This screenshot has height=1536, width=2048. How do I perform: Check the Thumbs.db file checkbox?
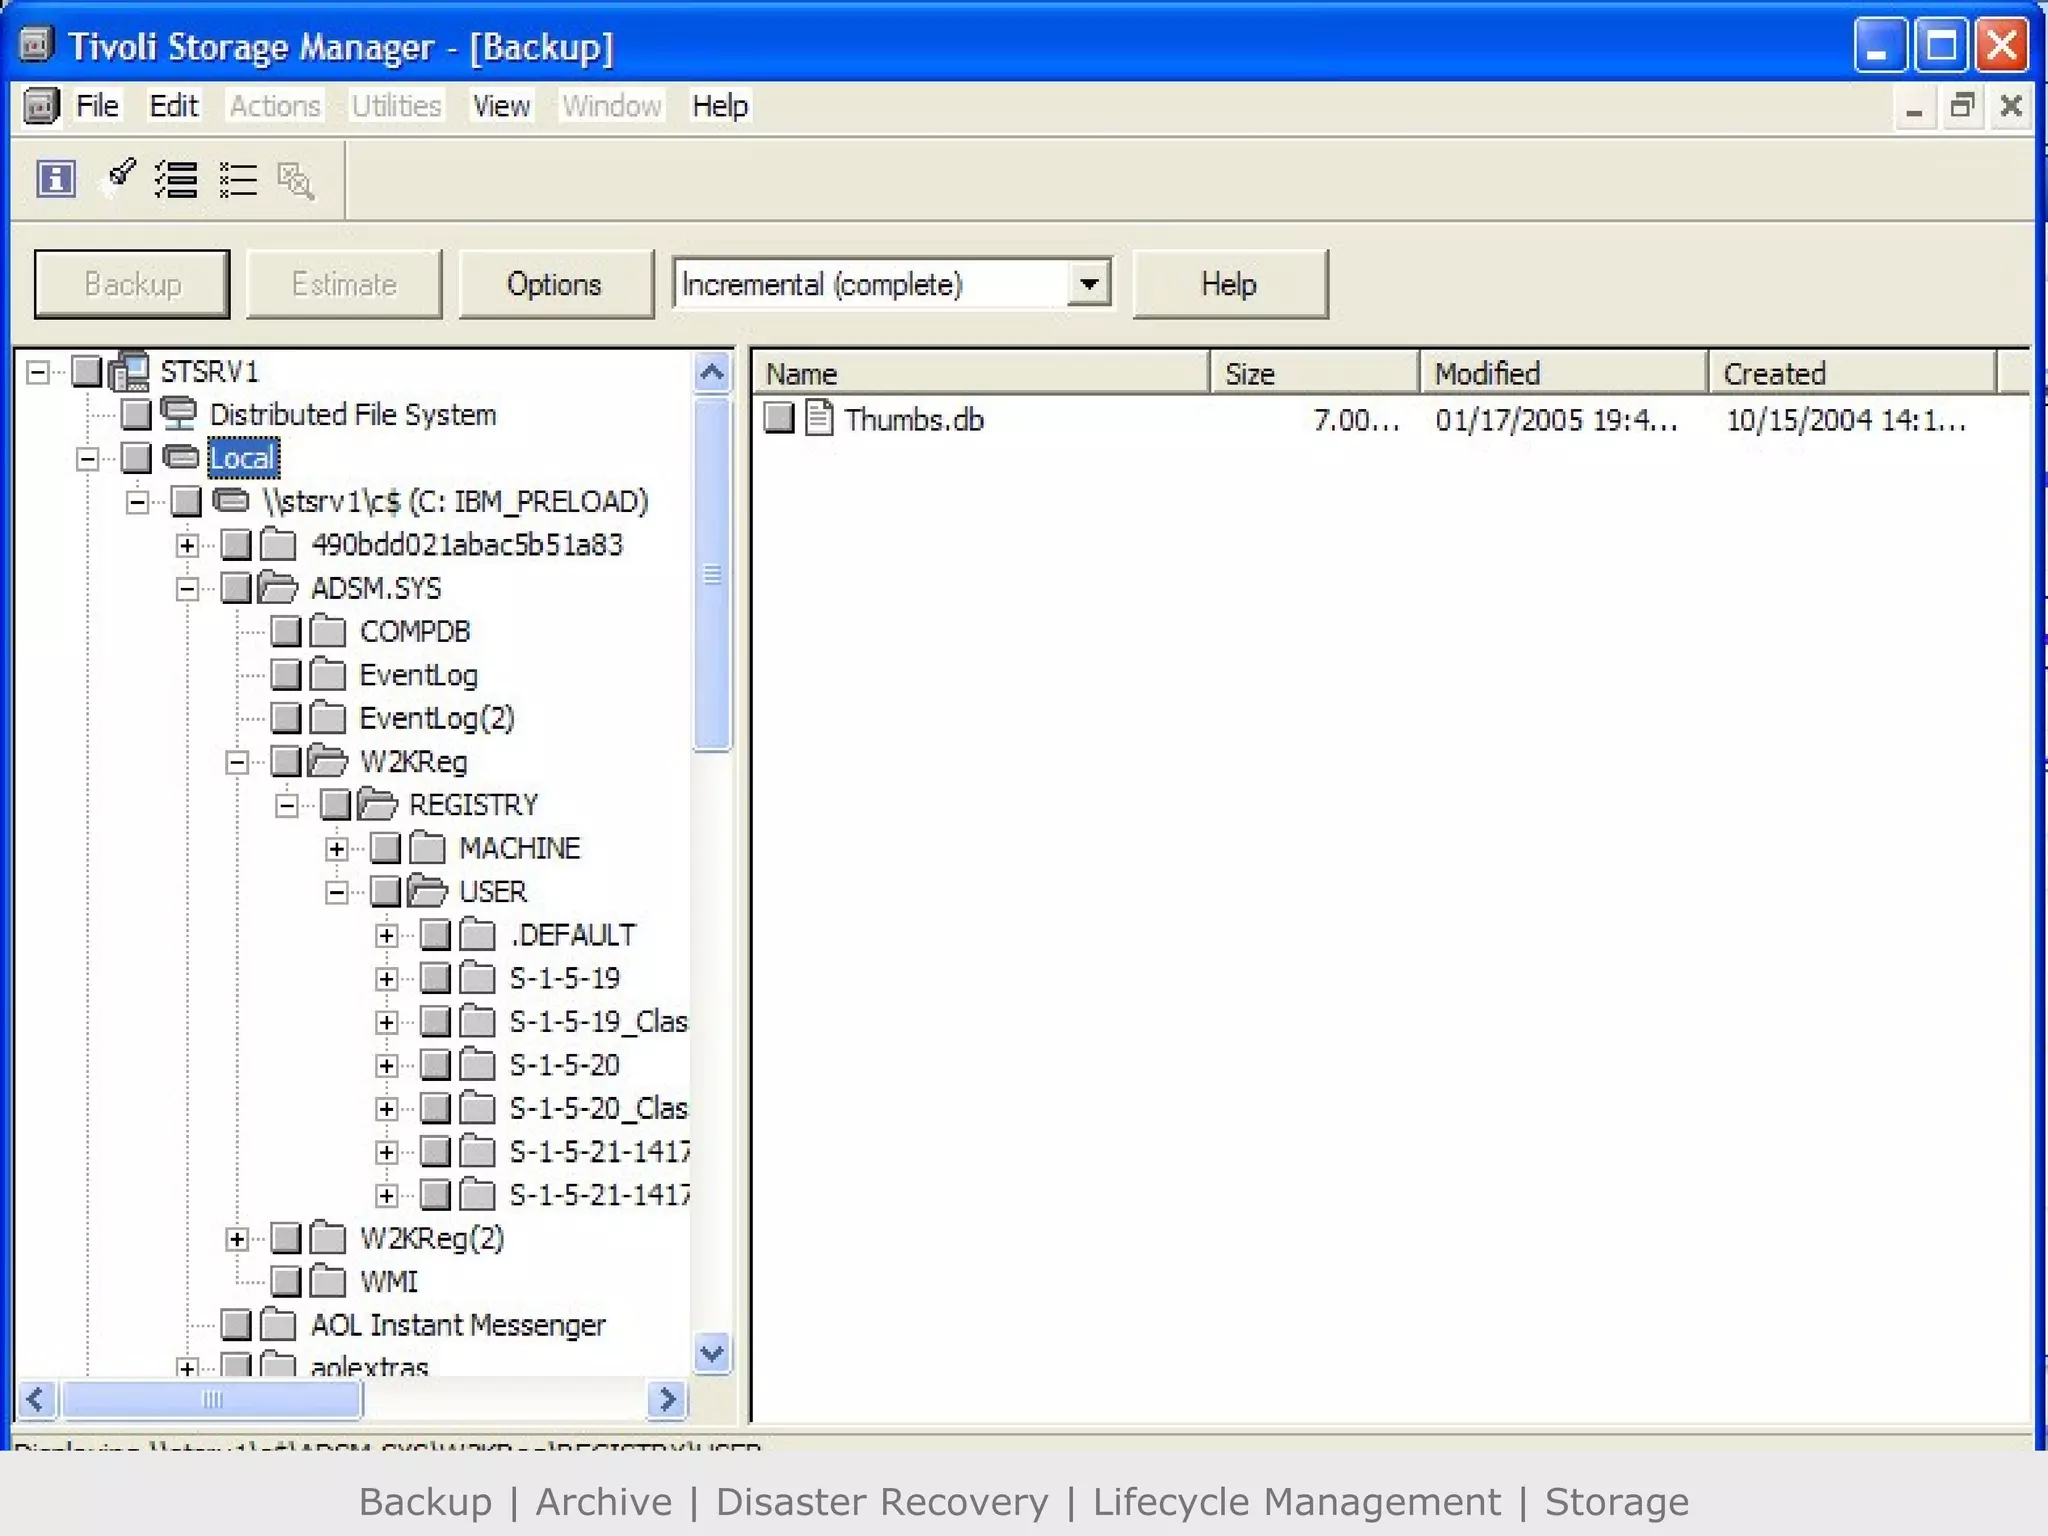pyautogui.click(x=779, y=418)
